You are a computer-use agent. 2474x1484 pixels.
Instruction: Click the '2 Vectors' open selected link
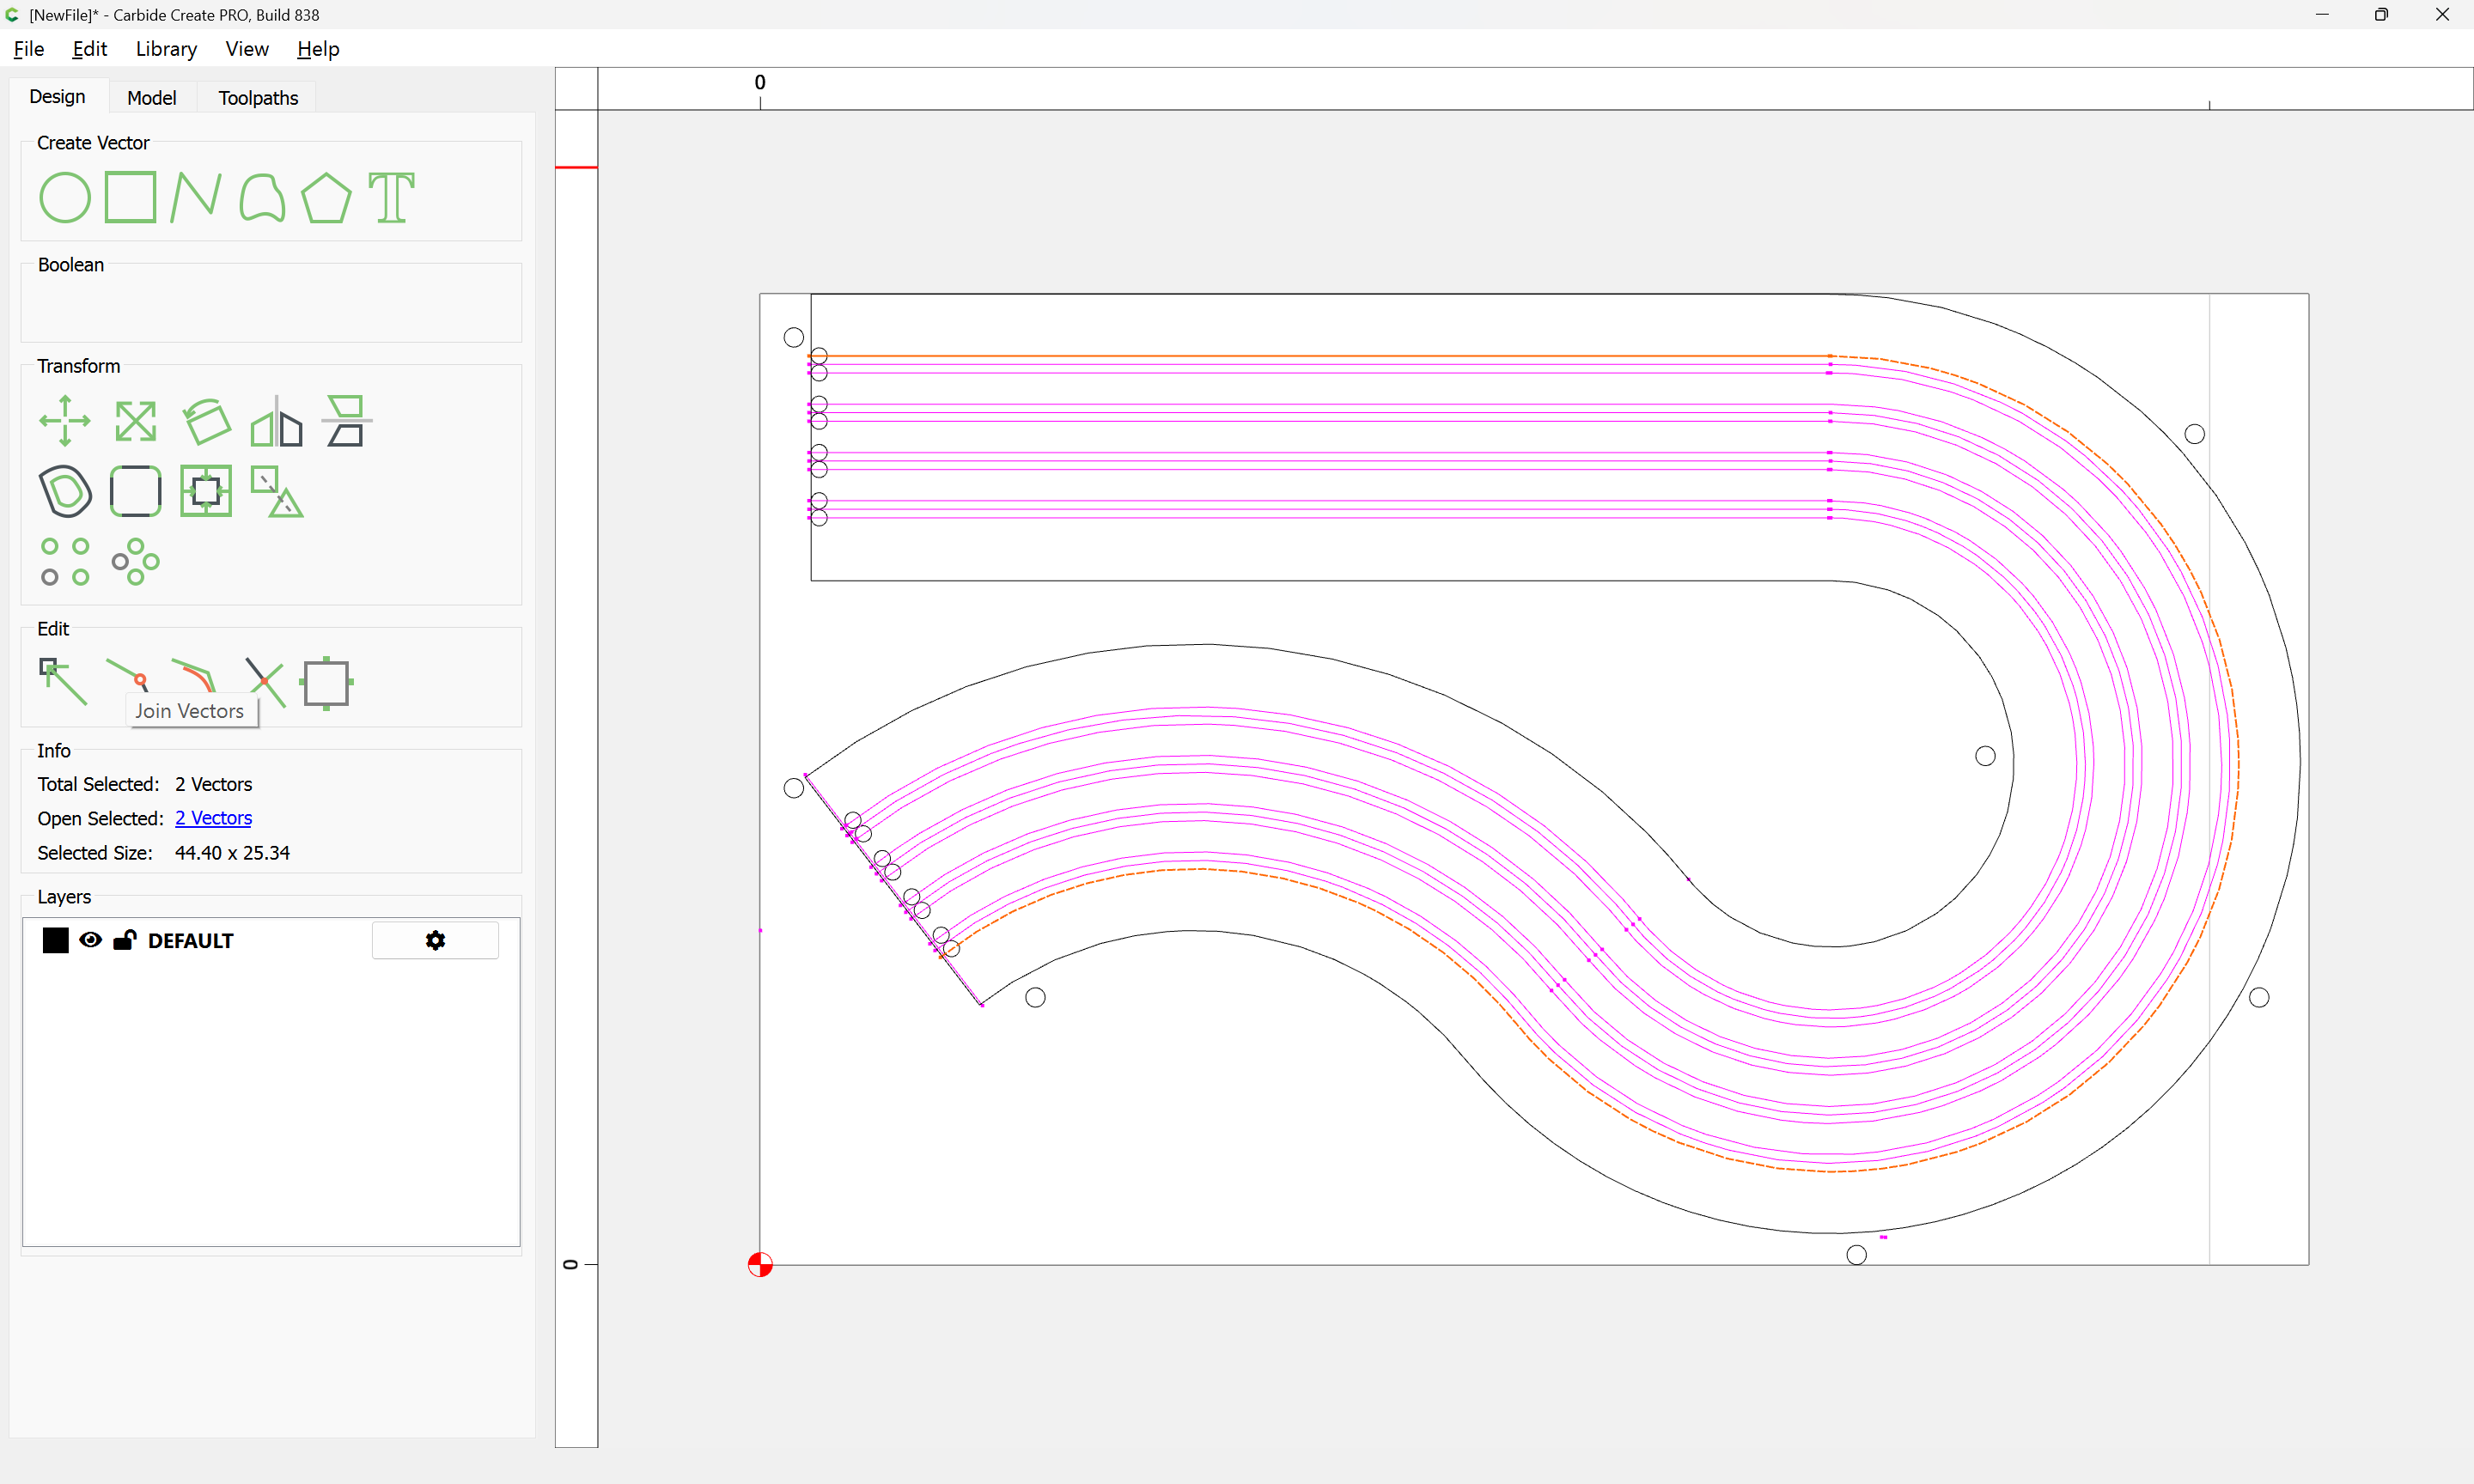[x=213, y=818]
